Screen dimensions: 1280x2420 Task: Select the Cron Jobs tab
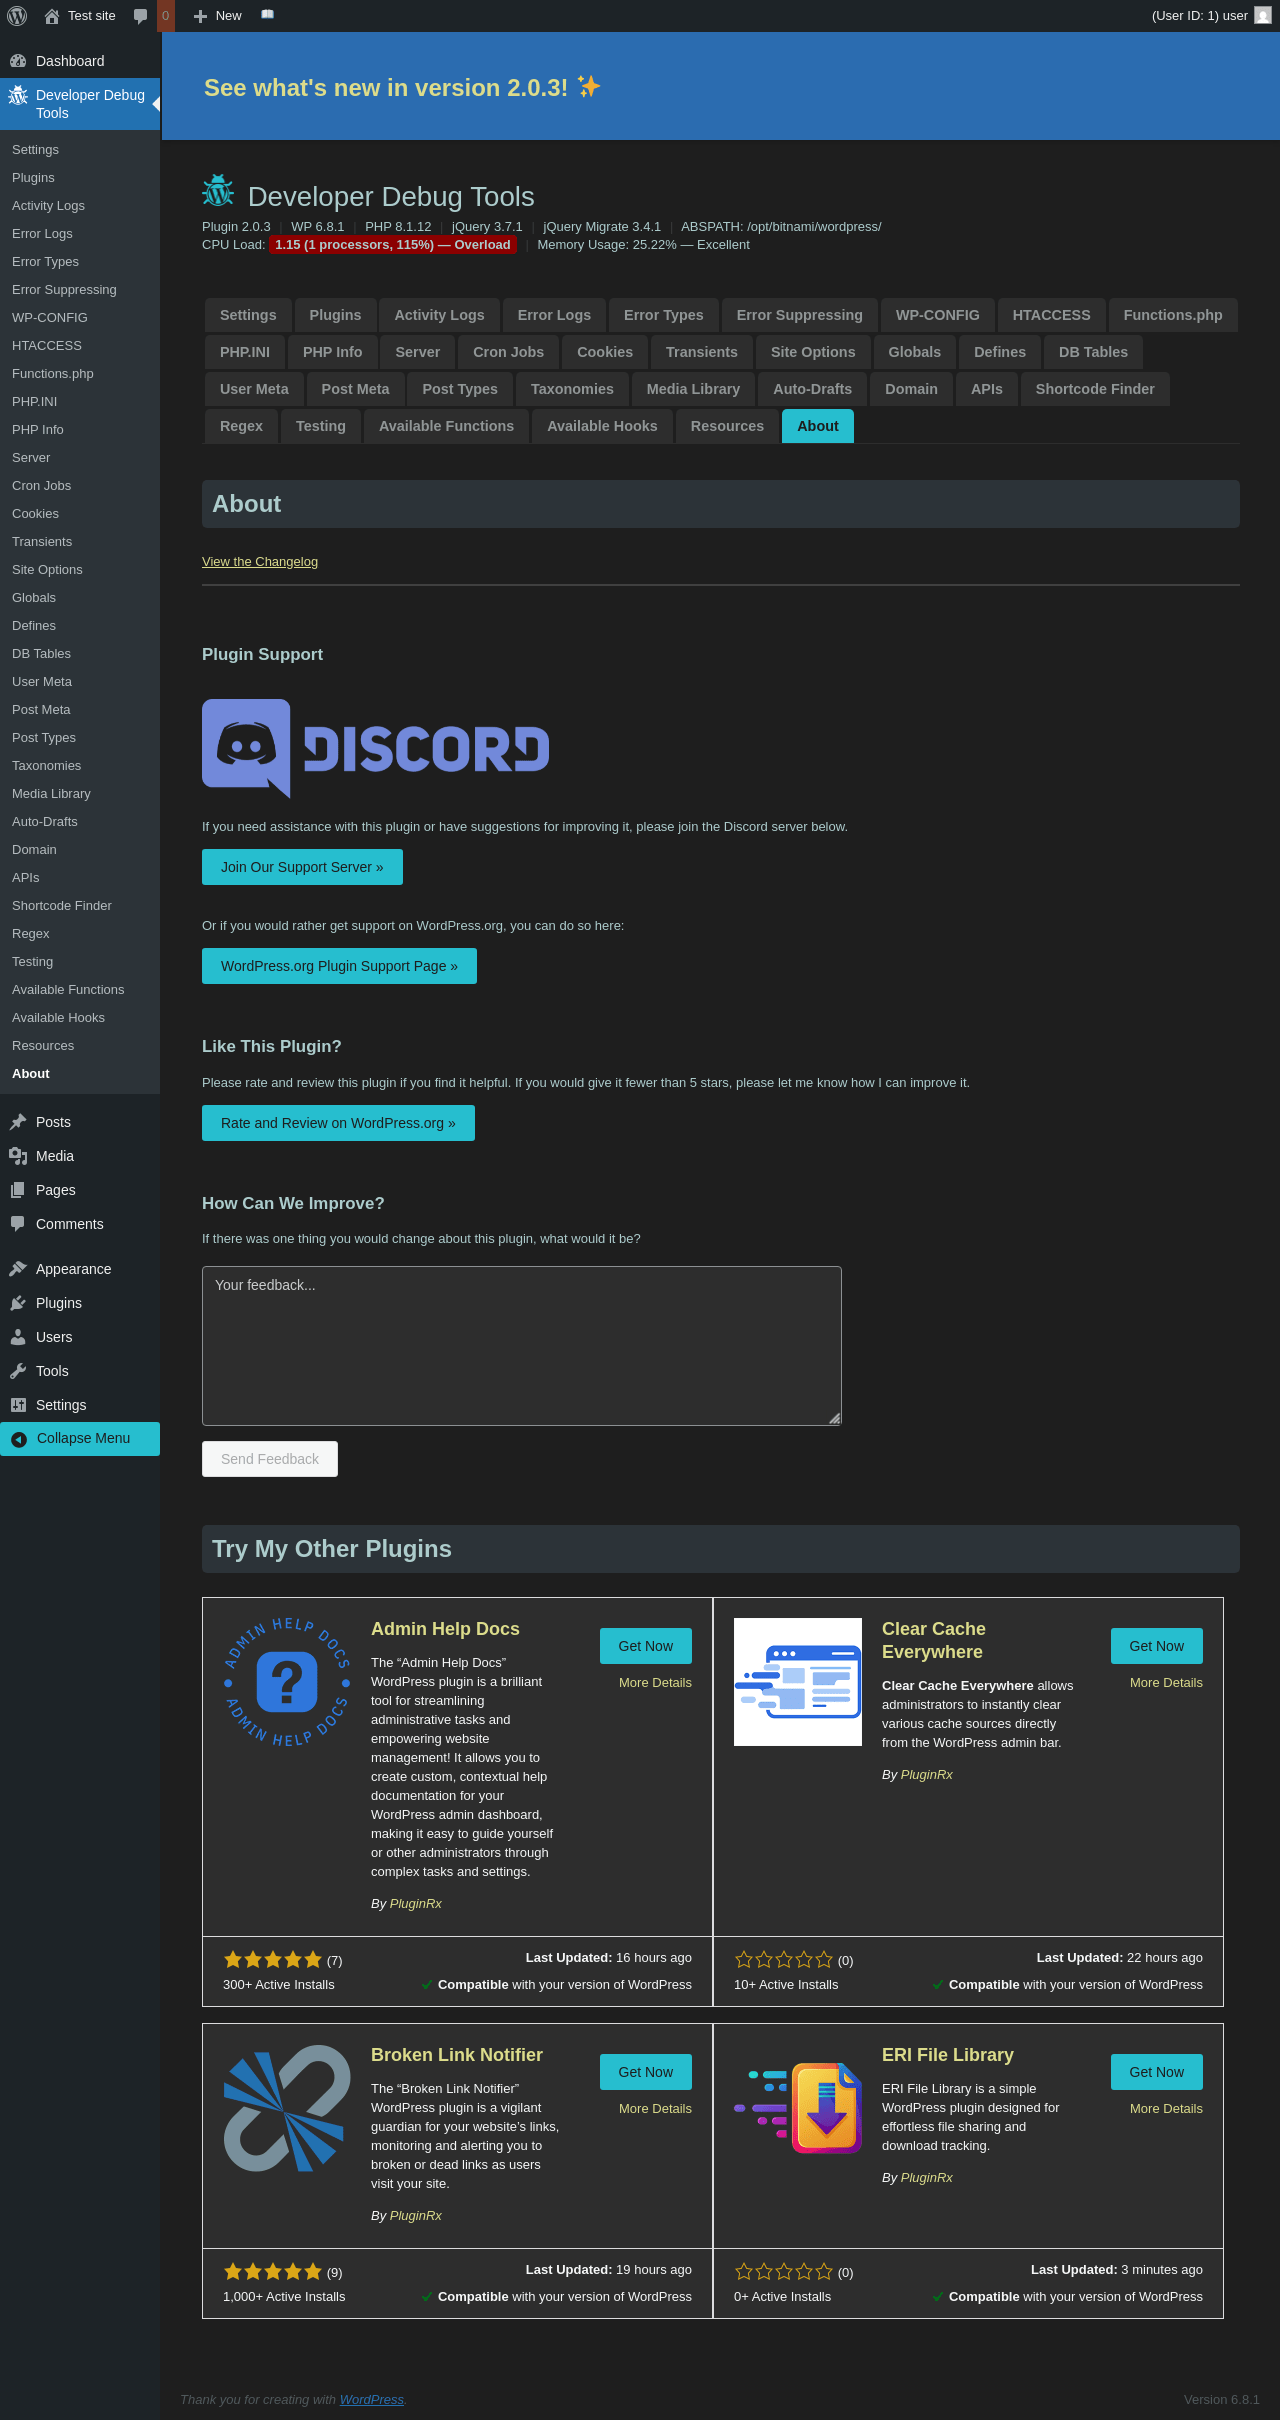click(x=508, y=352)
